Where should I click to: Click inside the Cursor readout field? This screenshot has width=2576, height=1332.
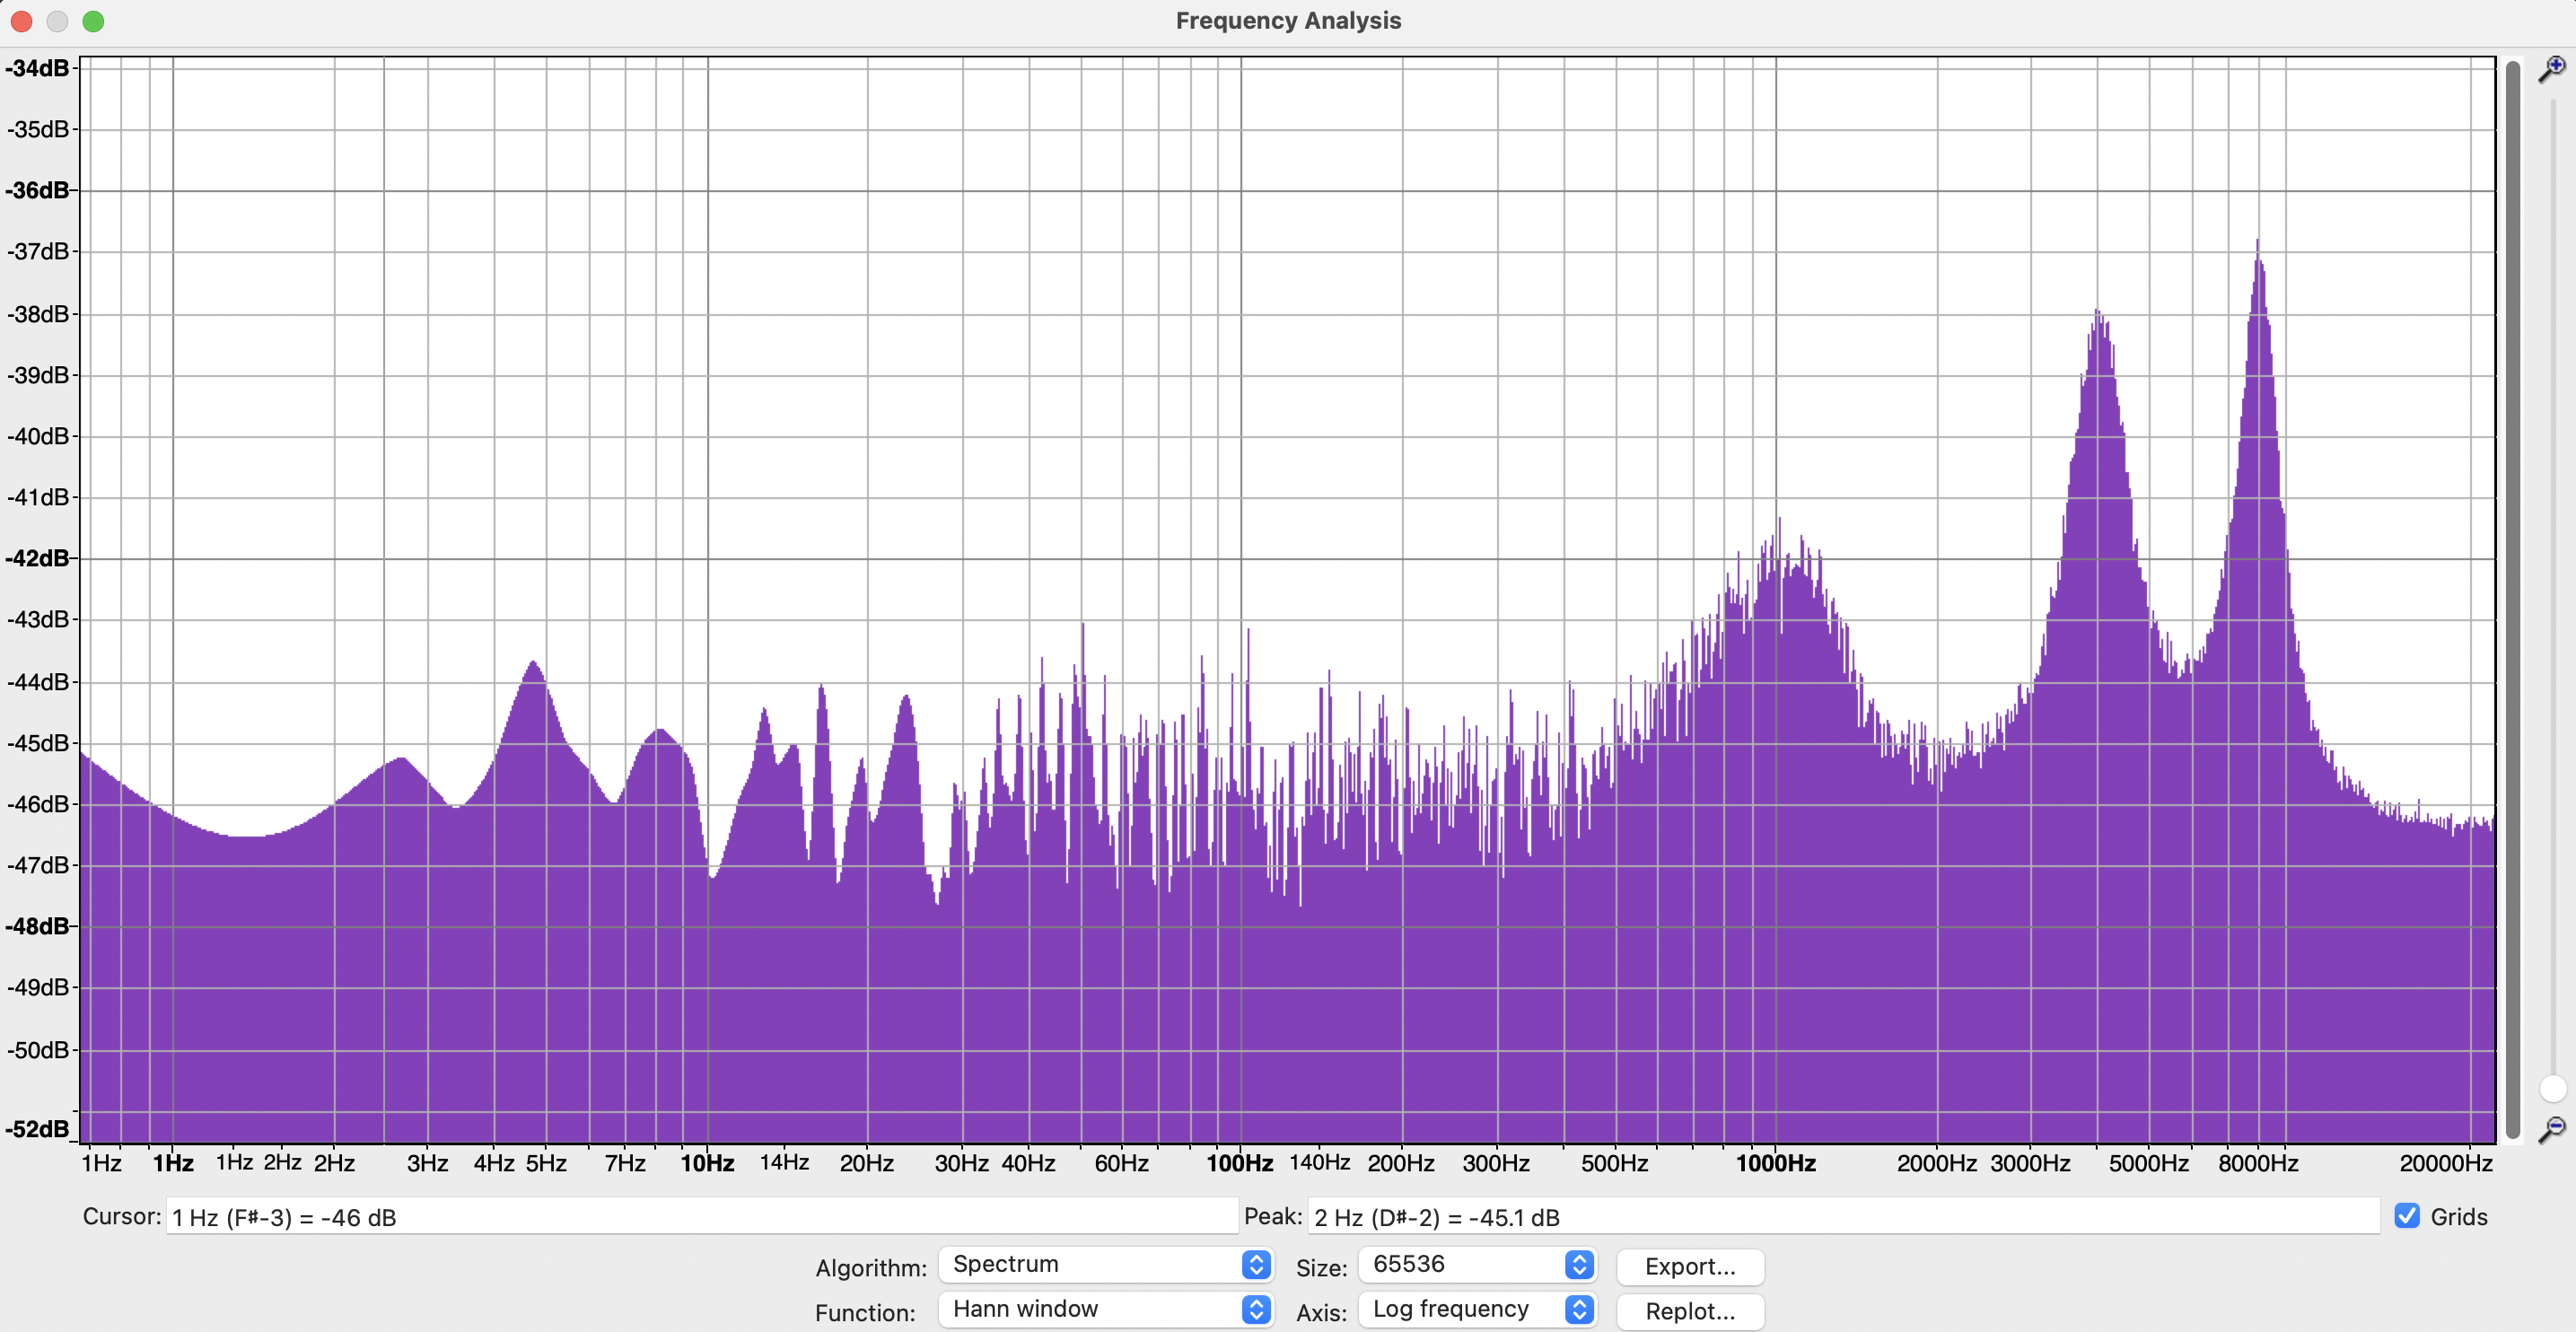coord(700,1217)
